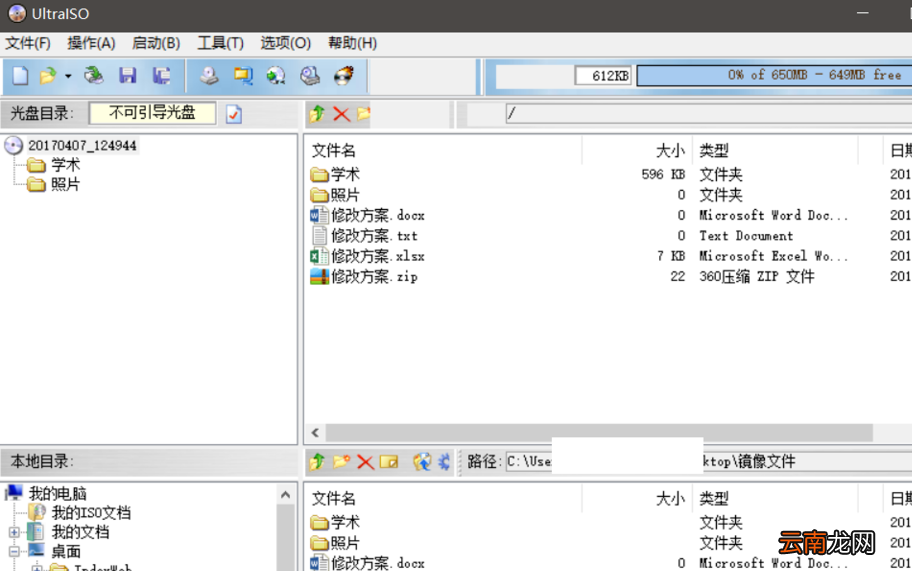This screenshot has width=912, height=571.
Task: Click the 596 KB size cell
Action: (663, 174)
